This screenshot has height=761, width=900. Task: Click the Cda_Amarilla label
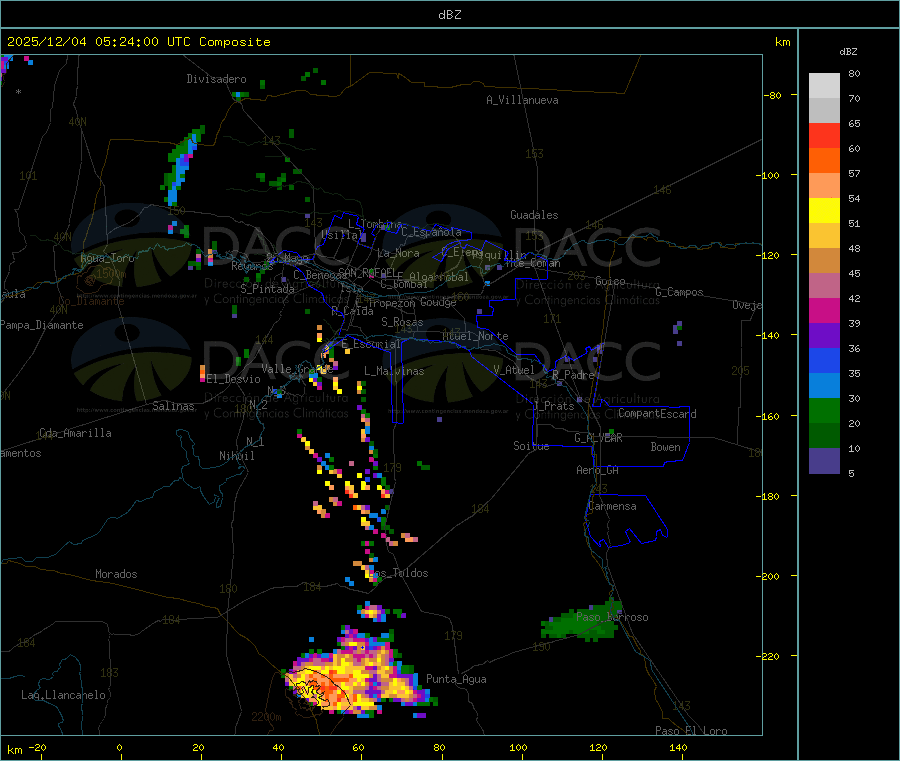tap(75, 433)
